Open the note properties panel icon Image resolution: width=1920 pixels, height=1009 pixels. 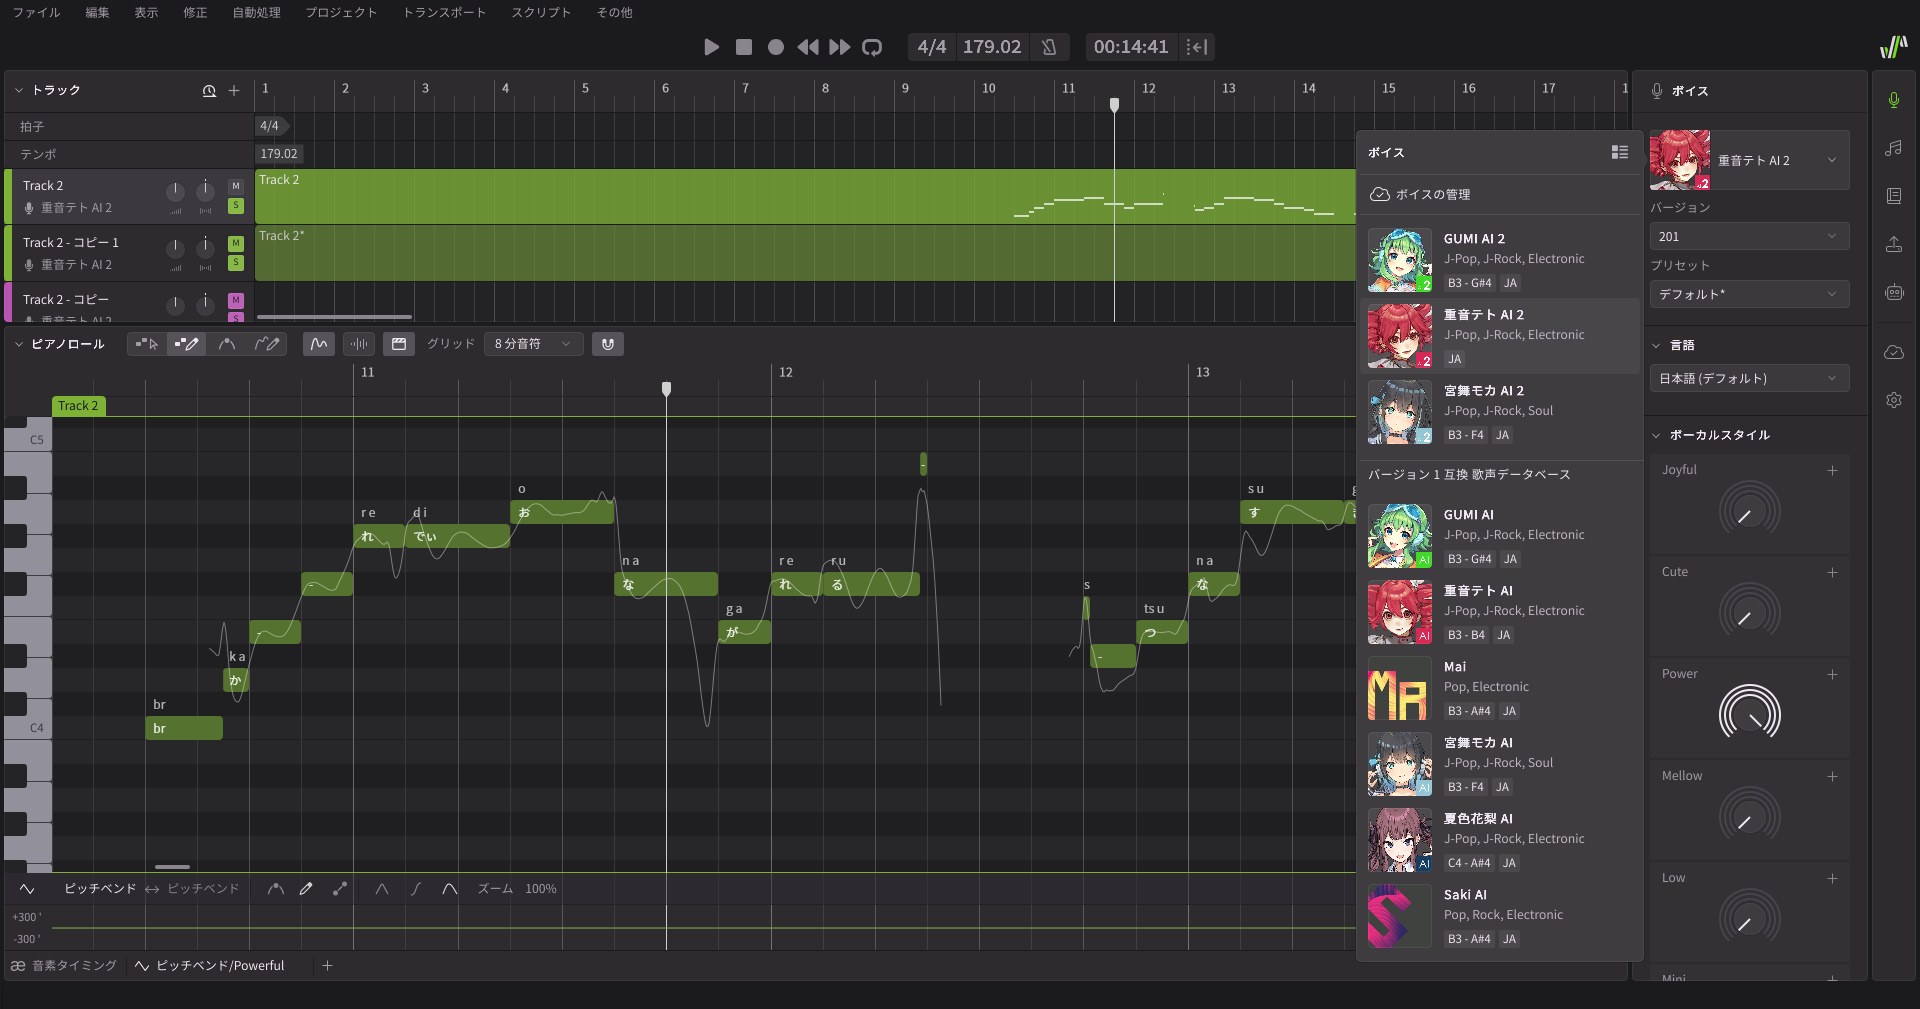point(1893,148)
